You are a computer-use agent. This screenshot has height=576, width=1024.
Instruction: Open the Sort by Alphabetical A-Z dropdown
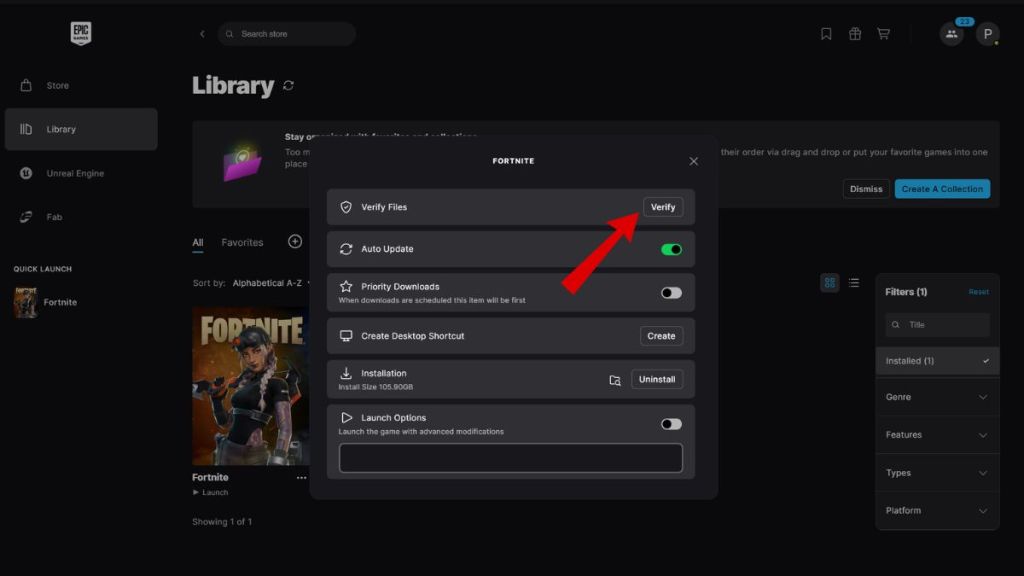coord(270,283)
